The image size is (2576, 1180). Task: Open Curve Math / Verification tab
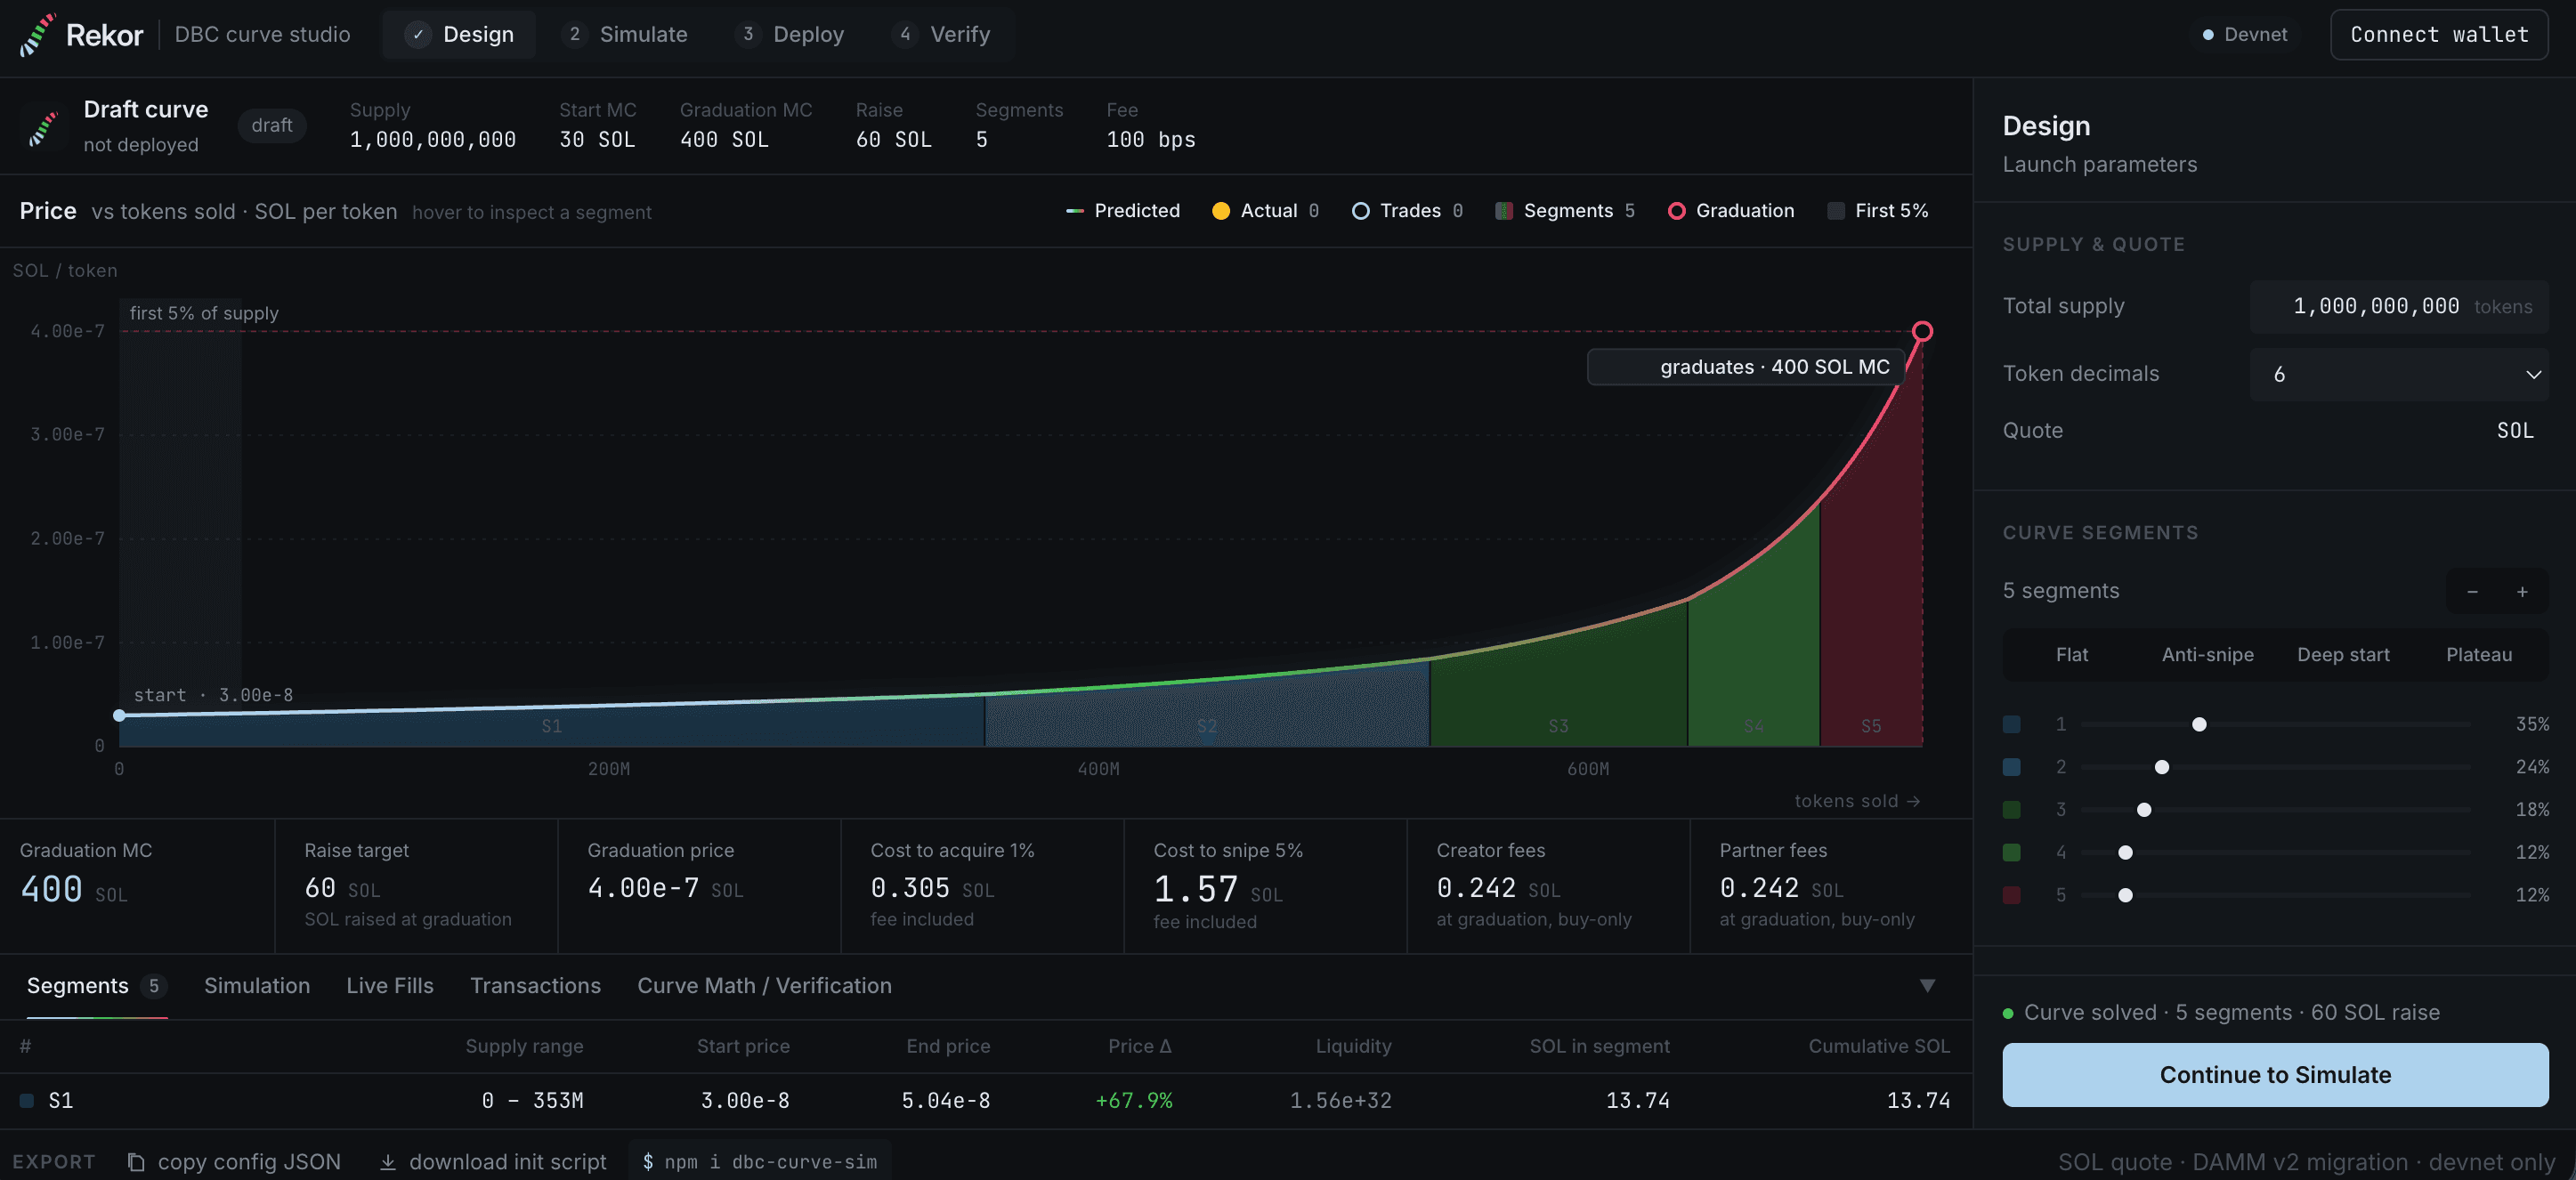(x=764, y=986)
